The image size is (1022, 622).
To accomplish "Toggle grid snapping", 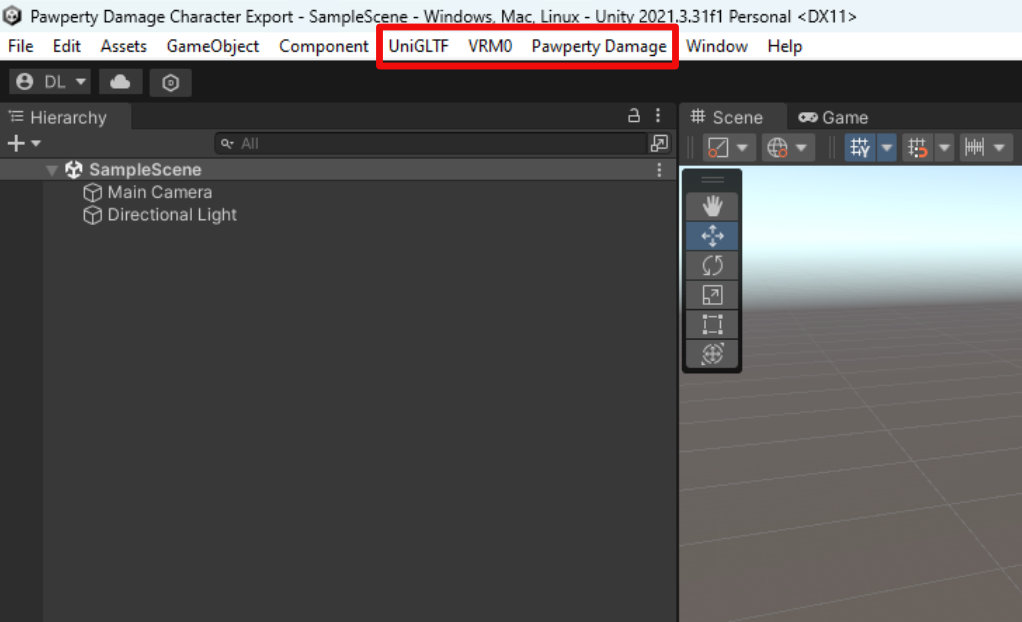I will (917, 147).
